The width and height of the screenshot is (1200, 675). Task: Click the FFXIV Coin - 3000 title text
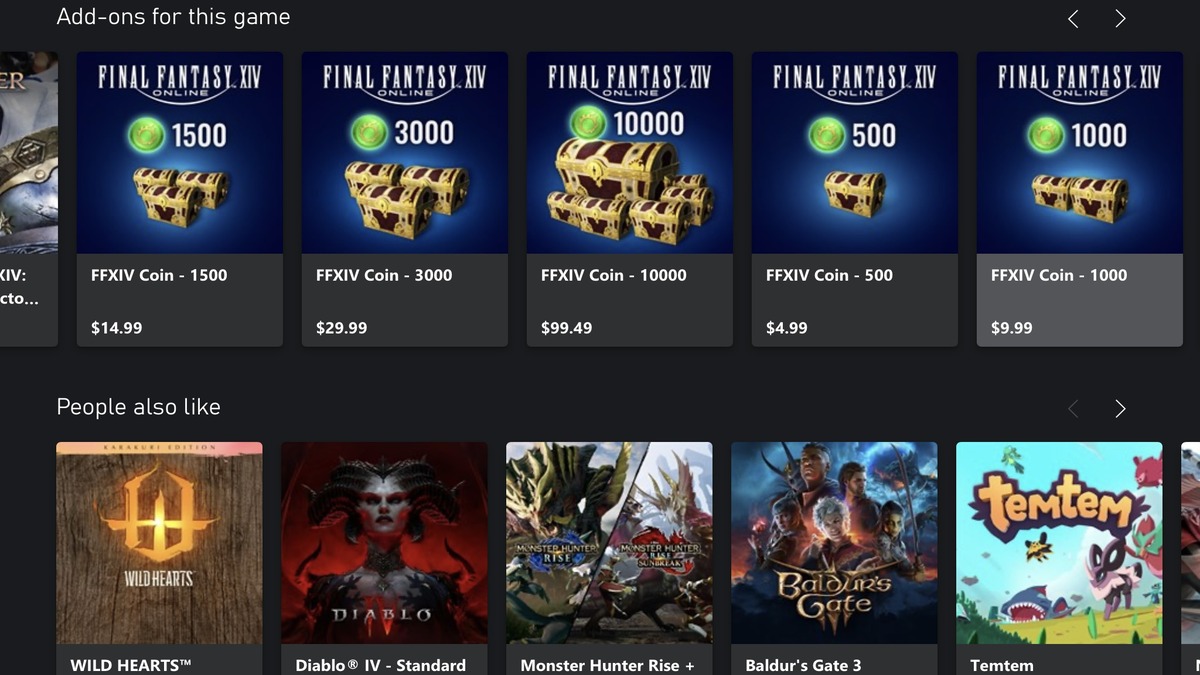[x=384, y=275]
